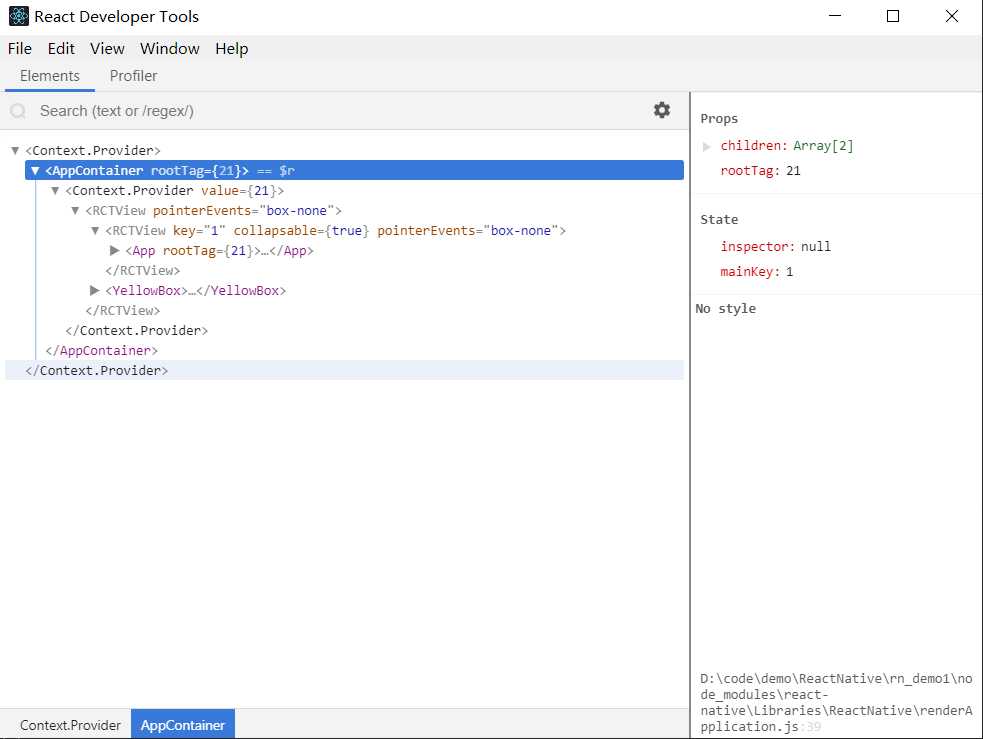Click the renderApplication.js source path

[x=836, y=702]
